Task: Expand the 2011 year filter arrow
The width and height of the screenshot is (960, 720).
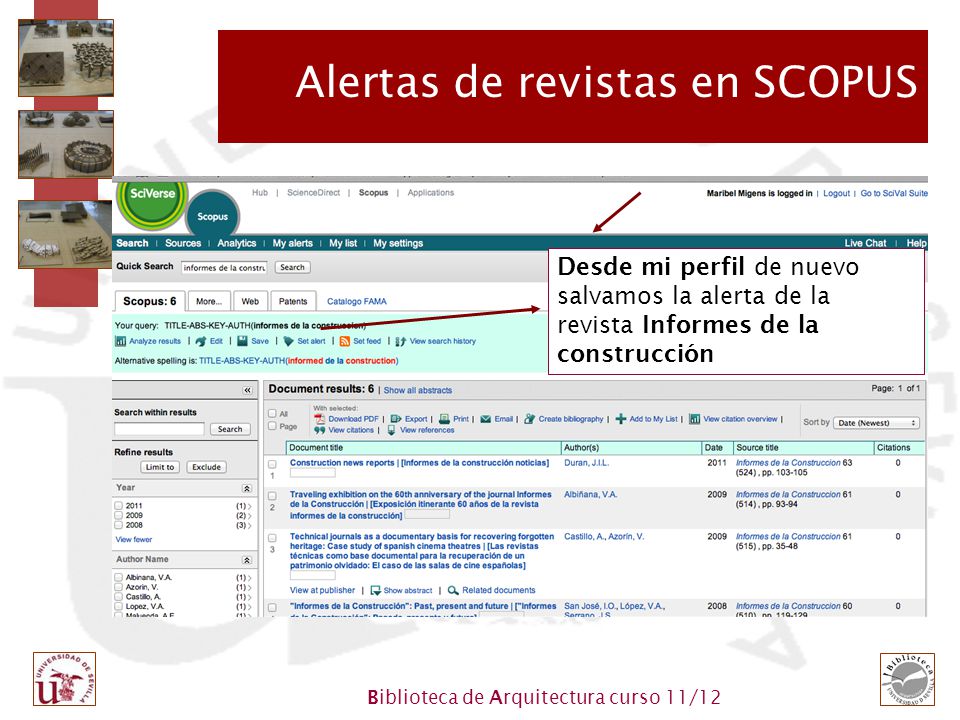Action: point(250,506)
